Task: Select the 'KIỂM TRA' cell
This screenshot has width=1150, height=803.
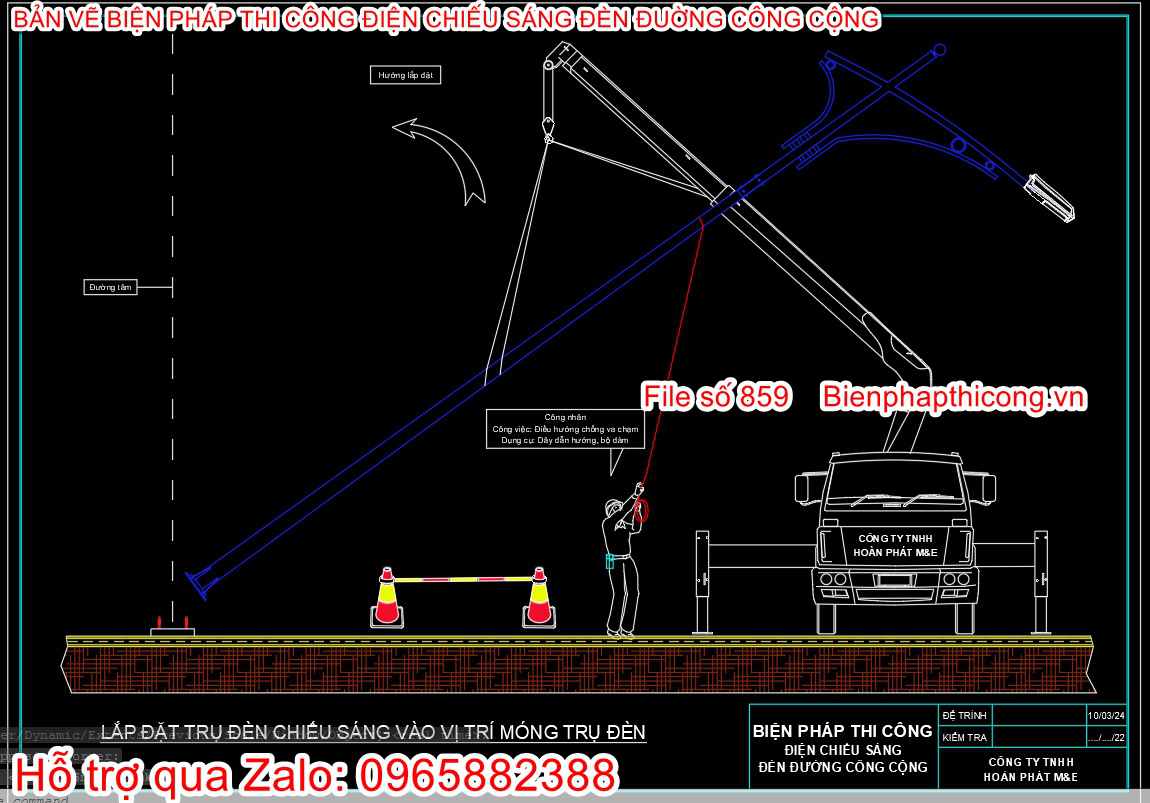Action: pos(964,737)
